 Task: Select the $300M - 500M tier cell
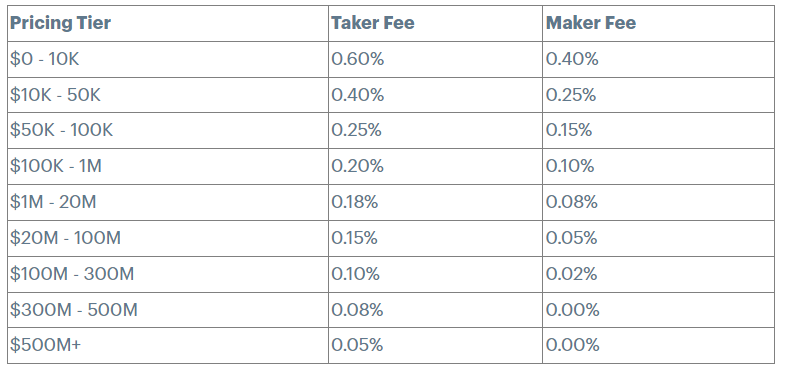(x=168, y=310)
